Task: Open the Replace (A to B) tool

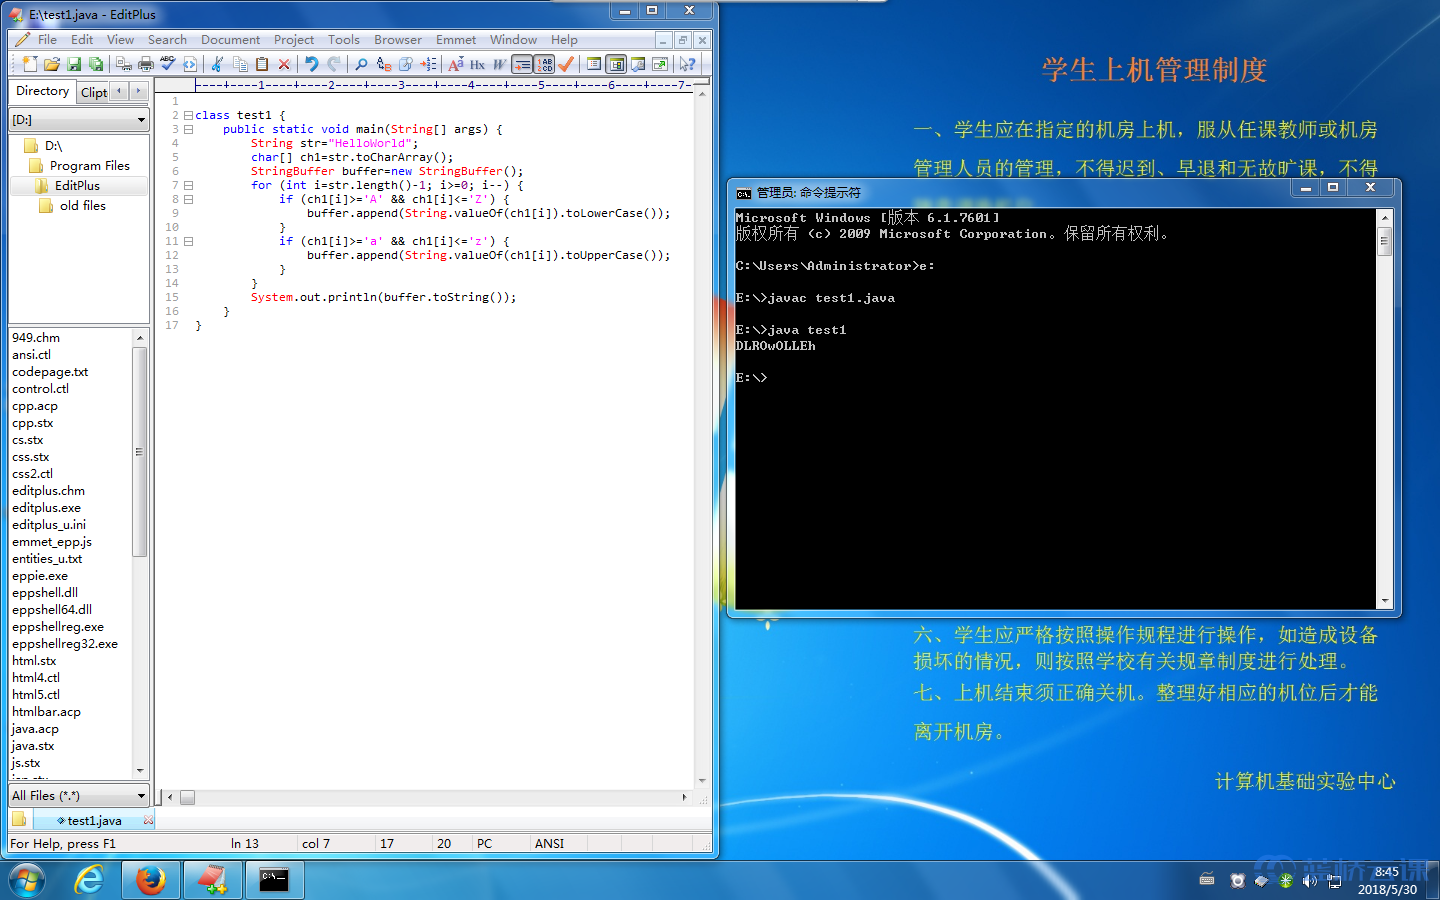Action: click(x=384, y=64)
